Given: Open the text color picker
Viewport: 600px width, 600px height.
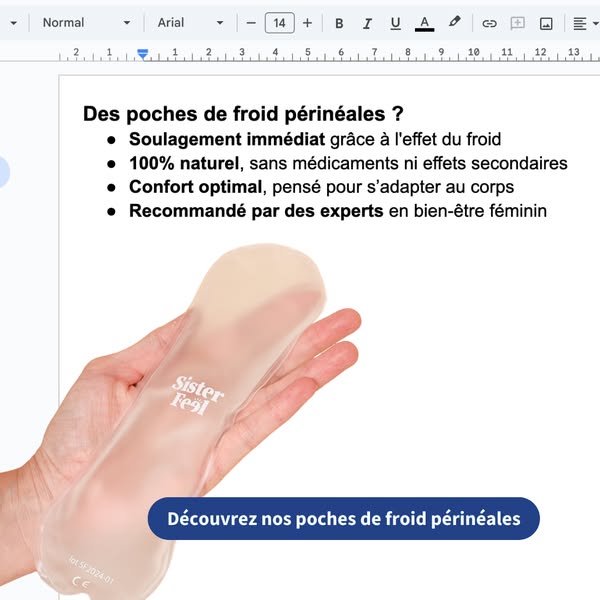Looking at the screenshot, I should point(424,23).
